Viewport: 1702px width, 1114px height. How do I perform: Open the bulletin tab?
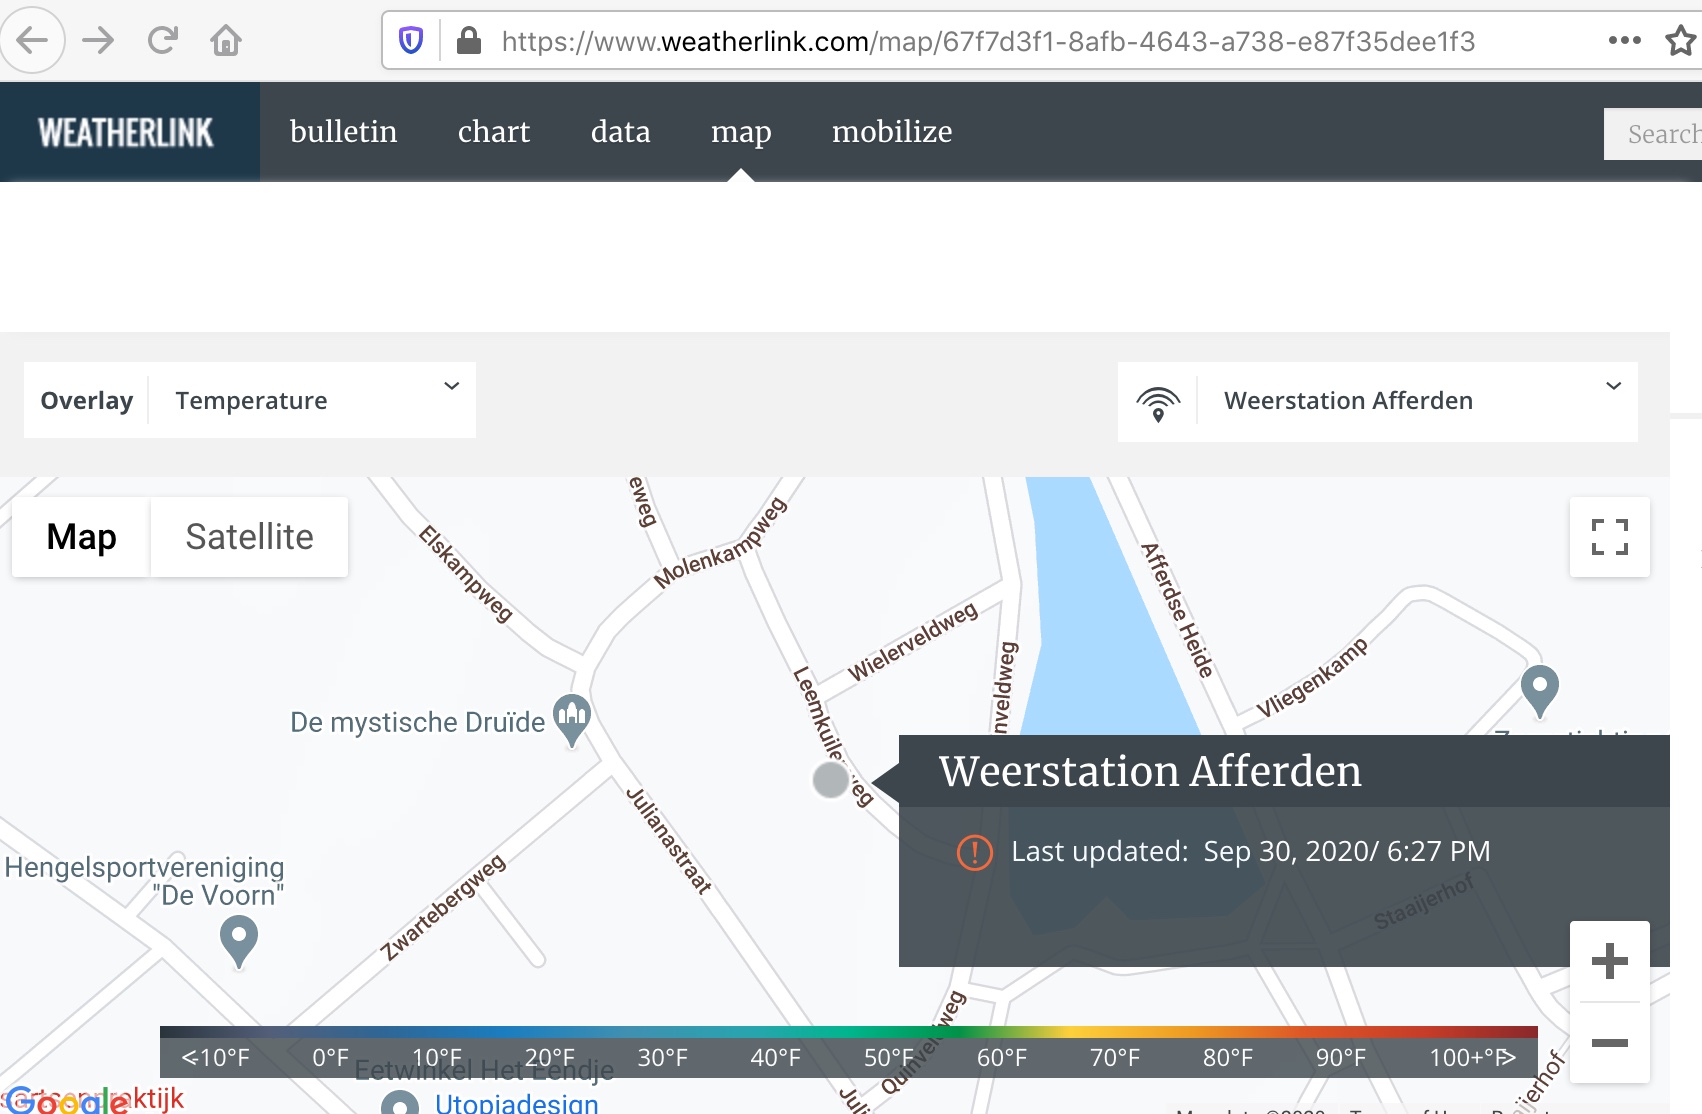point(343,132)
